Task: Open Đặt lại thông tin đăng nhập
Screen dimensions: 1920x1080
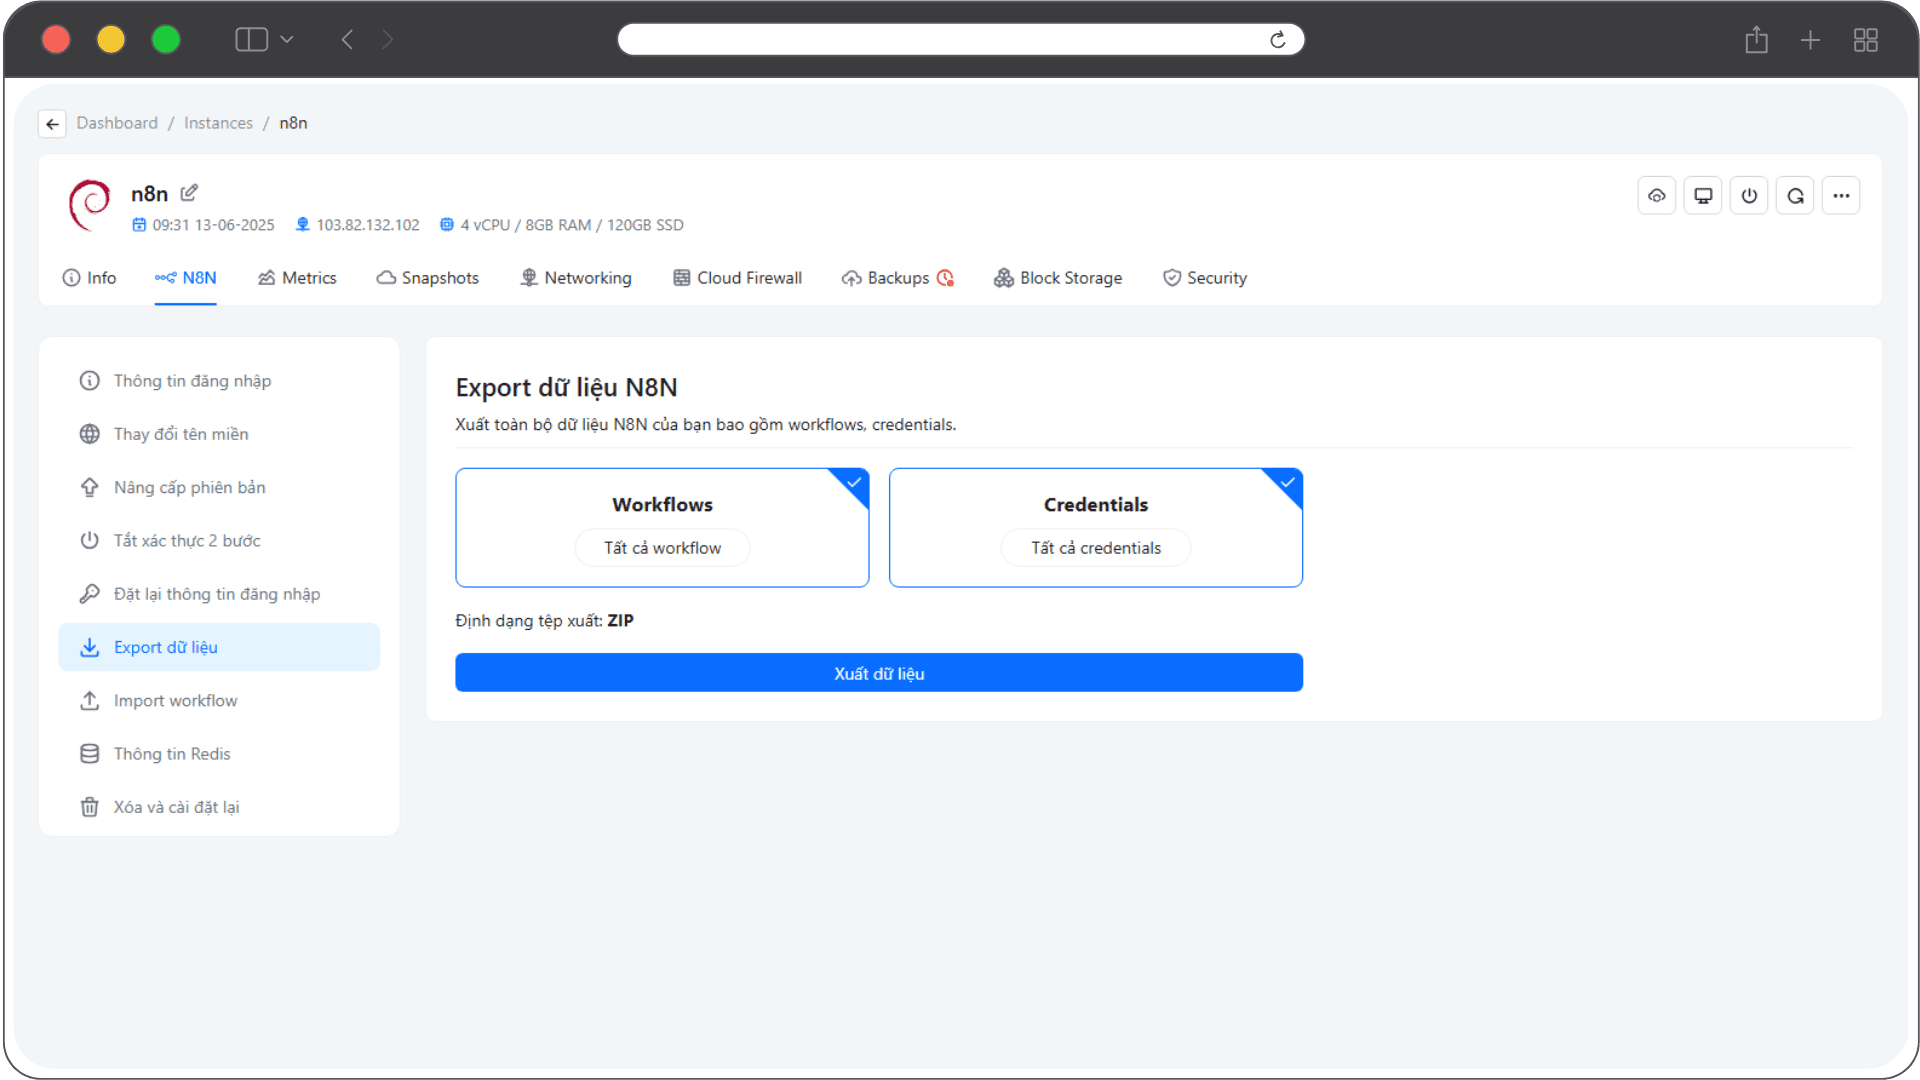Action: [219, 594]
